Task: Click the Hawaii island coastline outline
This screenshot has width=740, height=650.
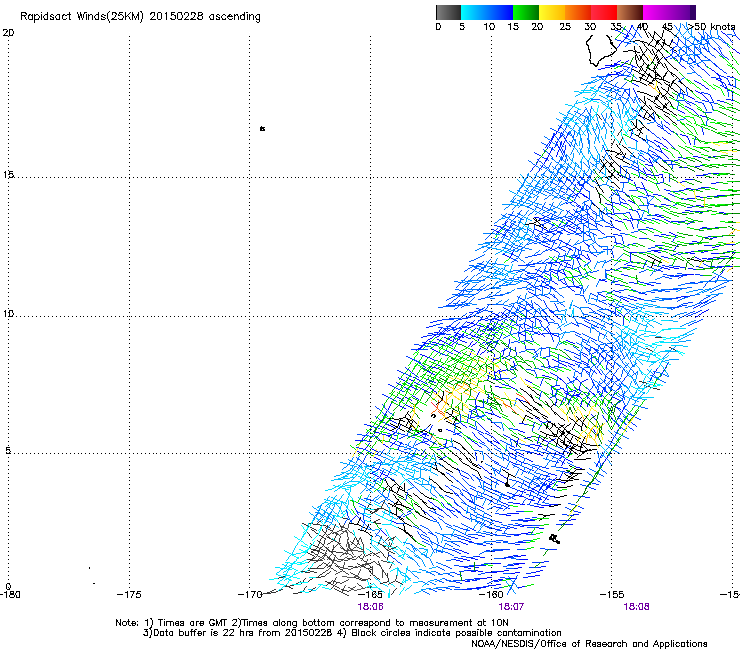Action: tap(602, 49)
